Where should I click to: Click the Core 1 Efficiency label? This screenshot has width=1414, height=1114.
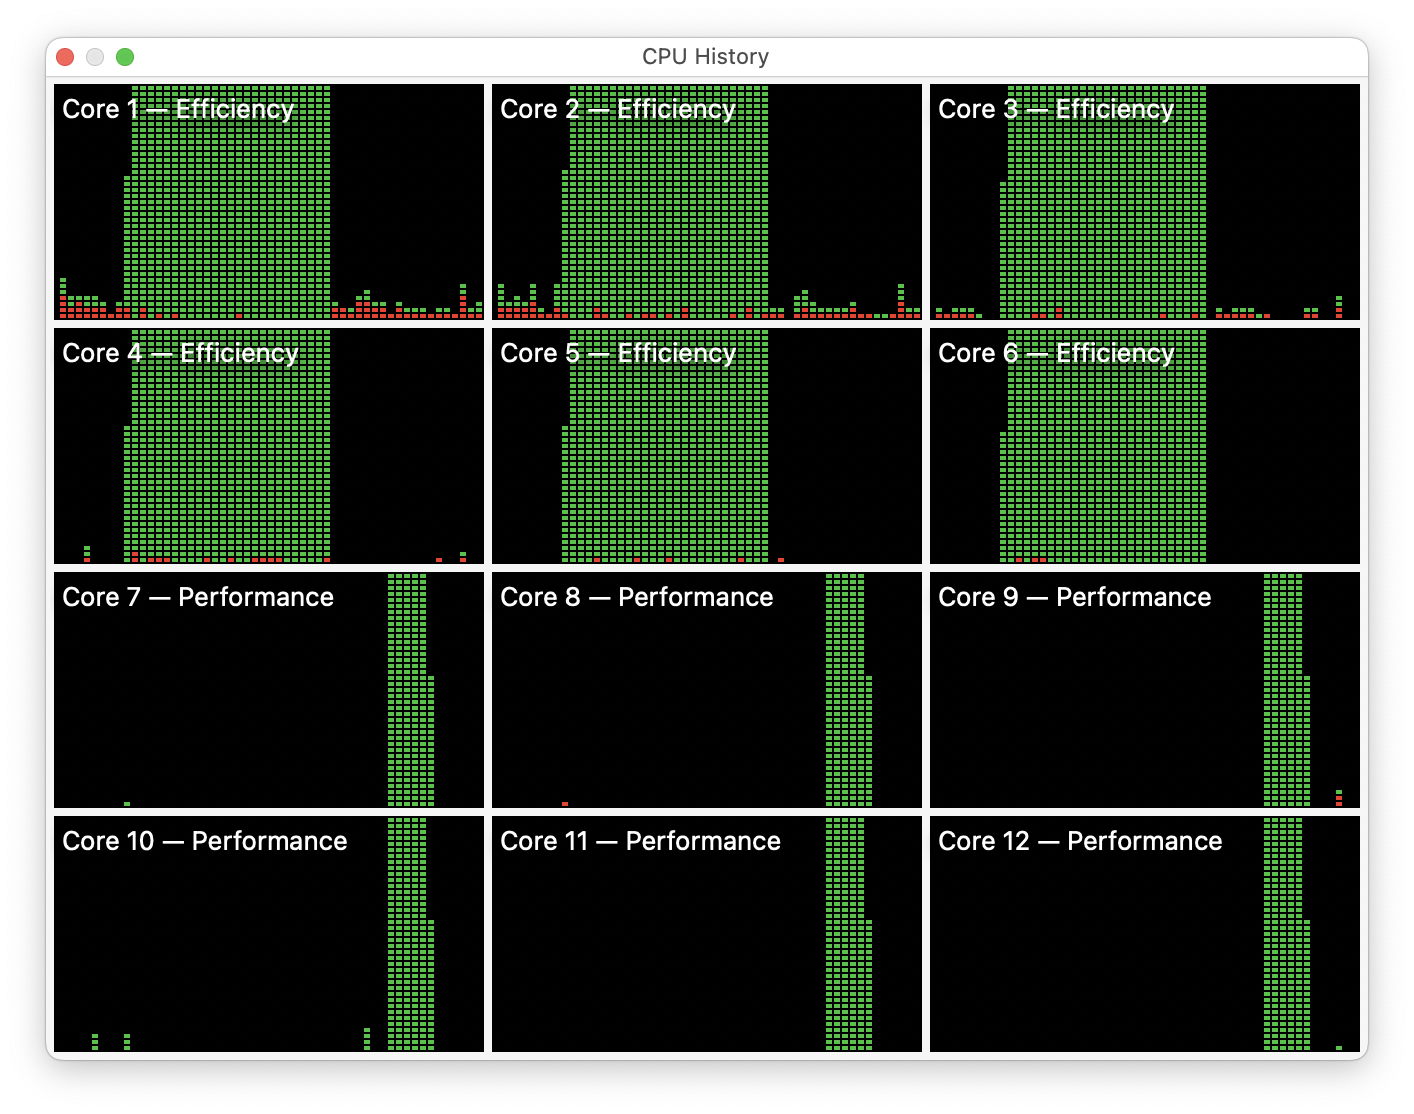(x=176, y=110)
